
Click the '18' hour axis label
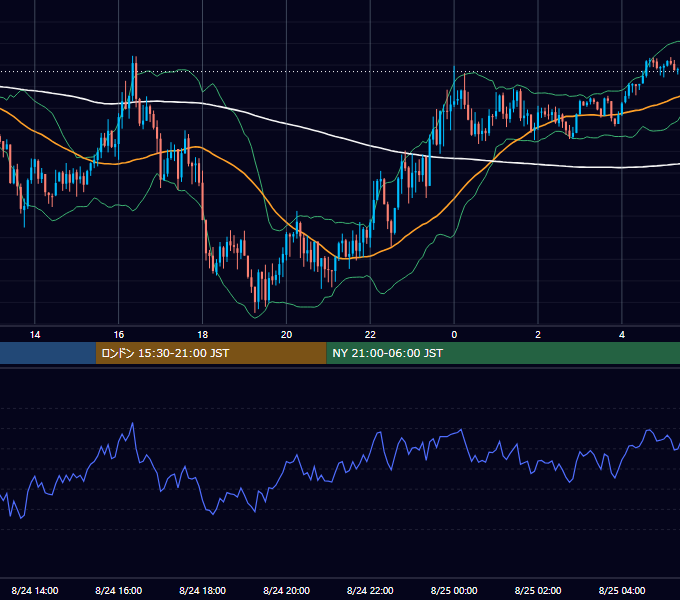203,335
